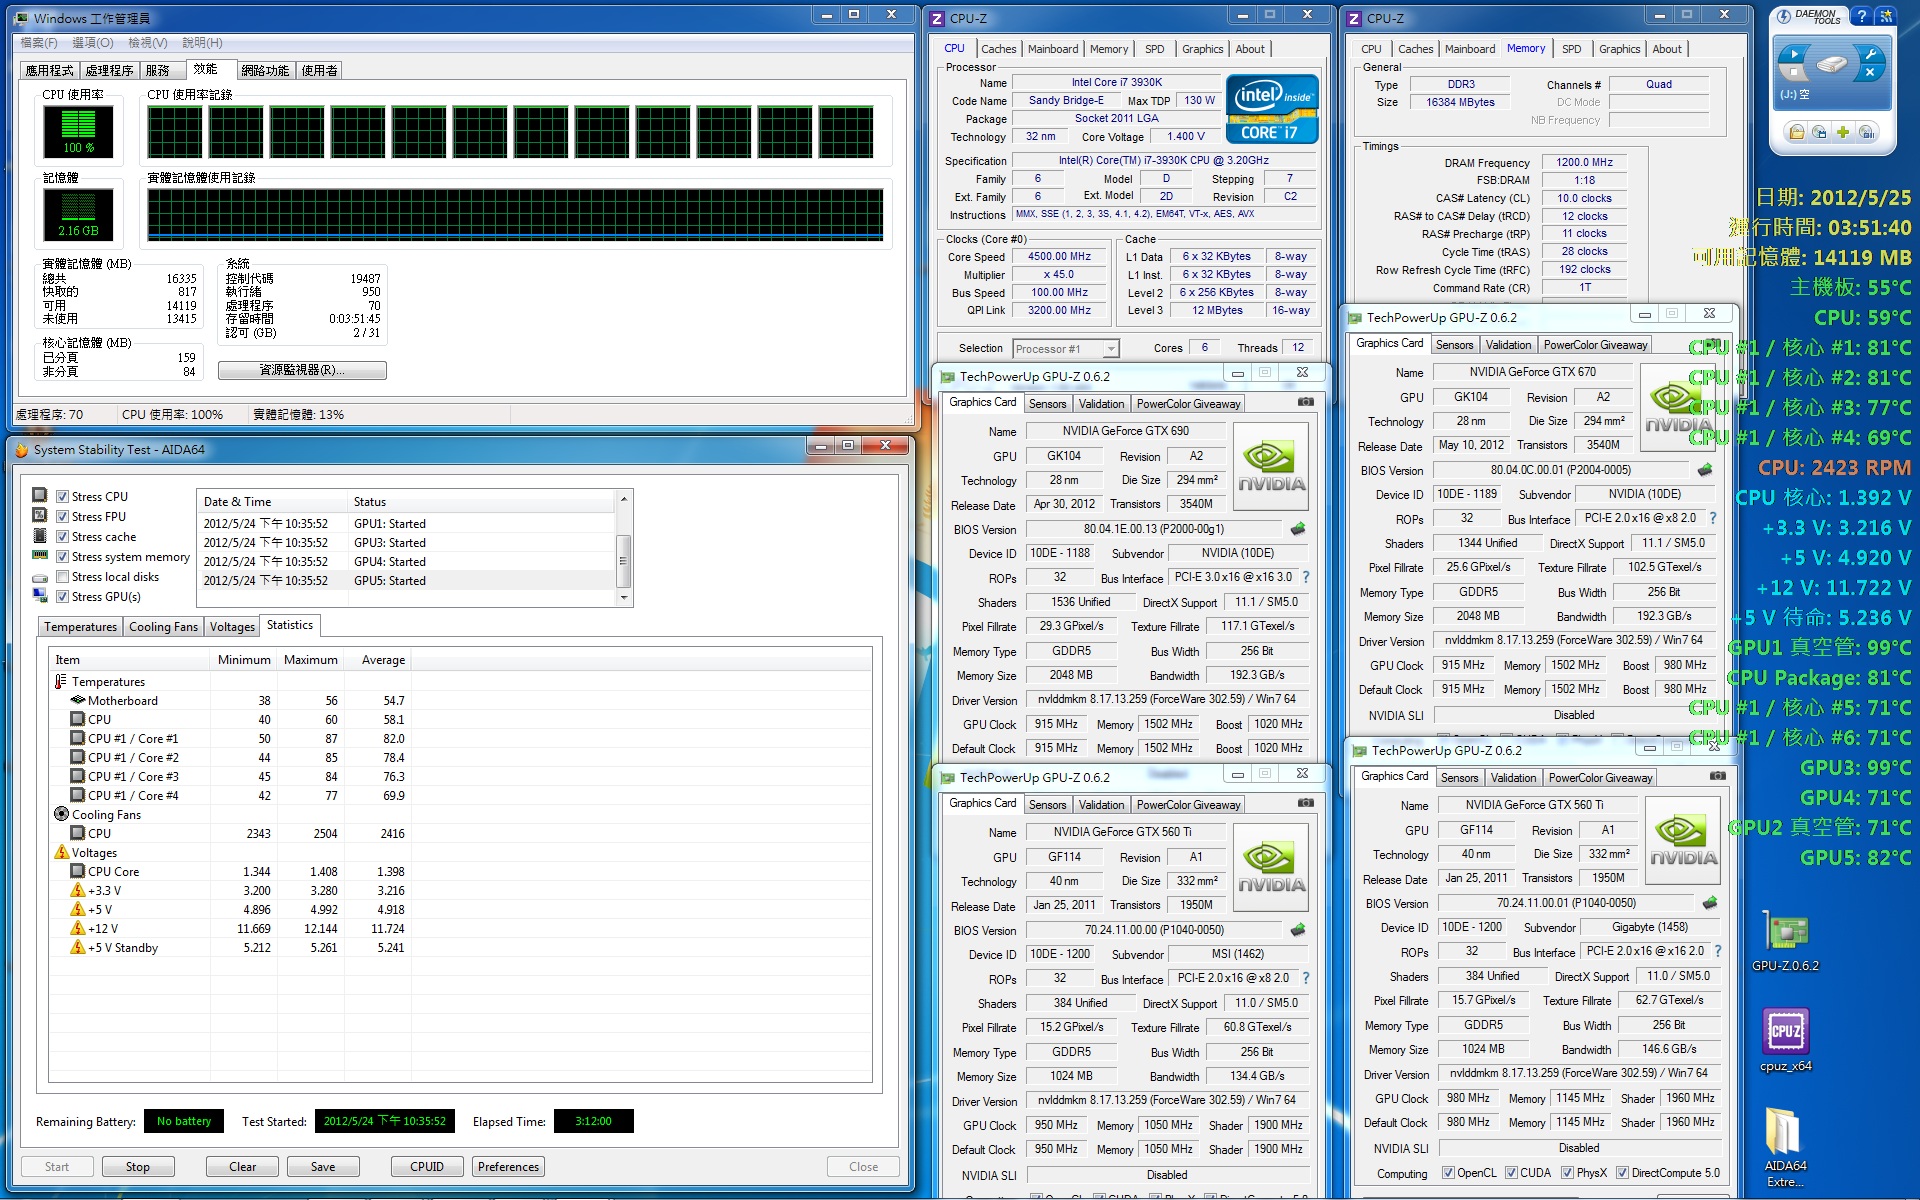This screenshot has width=1920, height=1200.
Task: Select CPU #1 / Core #1 statistics row
Action: (x=230, y=739)
